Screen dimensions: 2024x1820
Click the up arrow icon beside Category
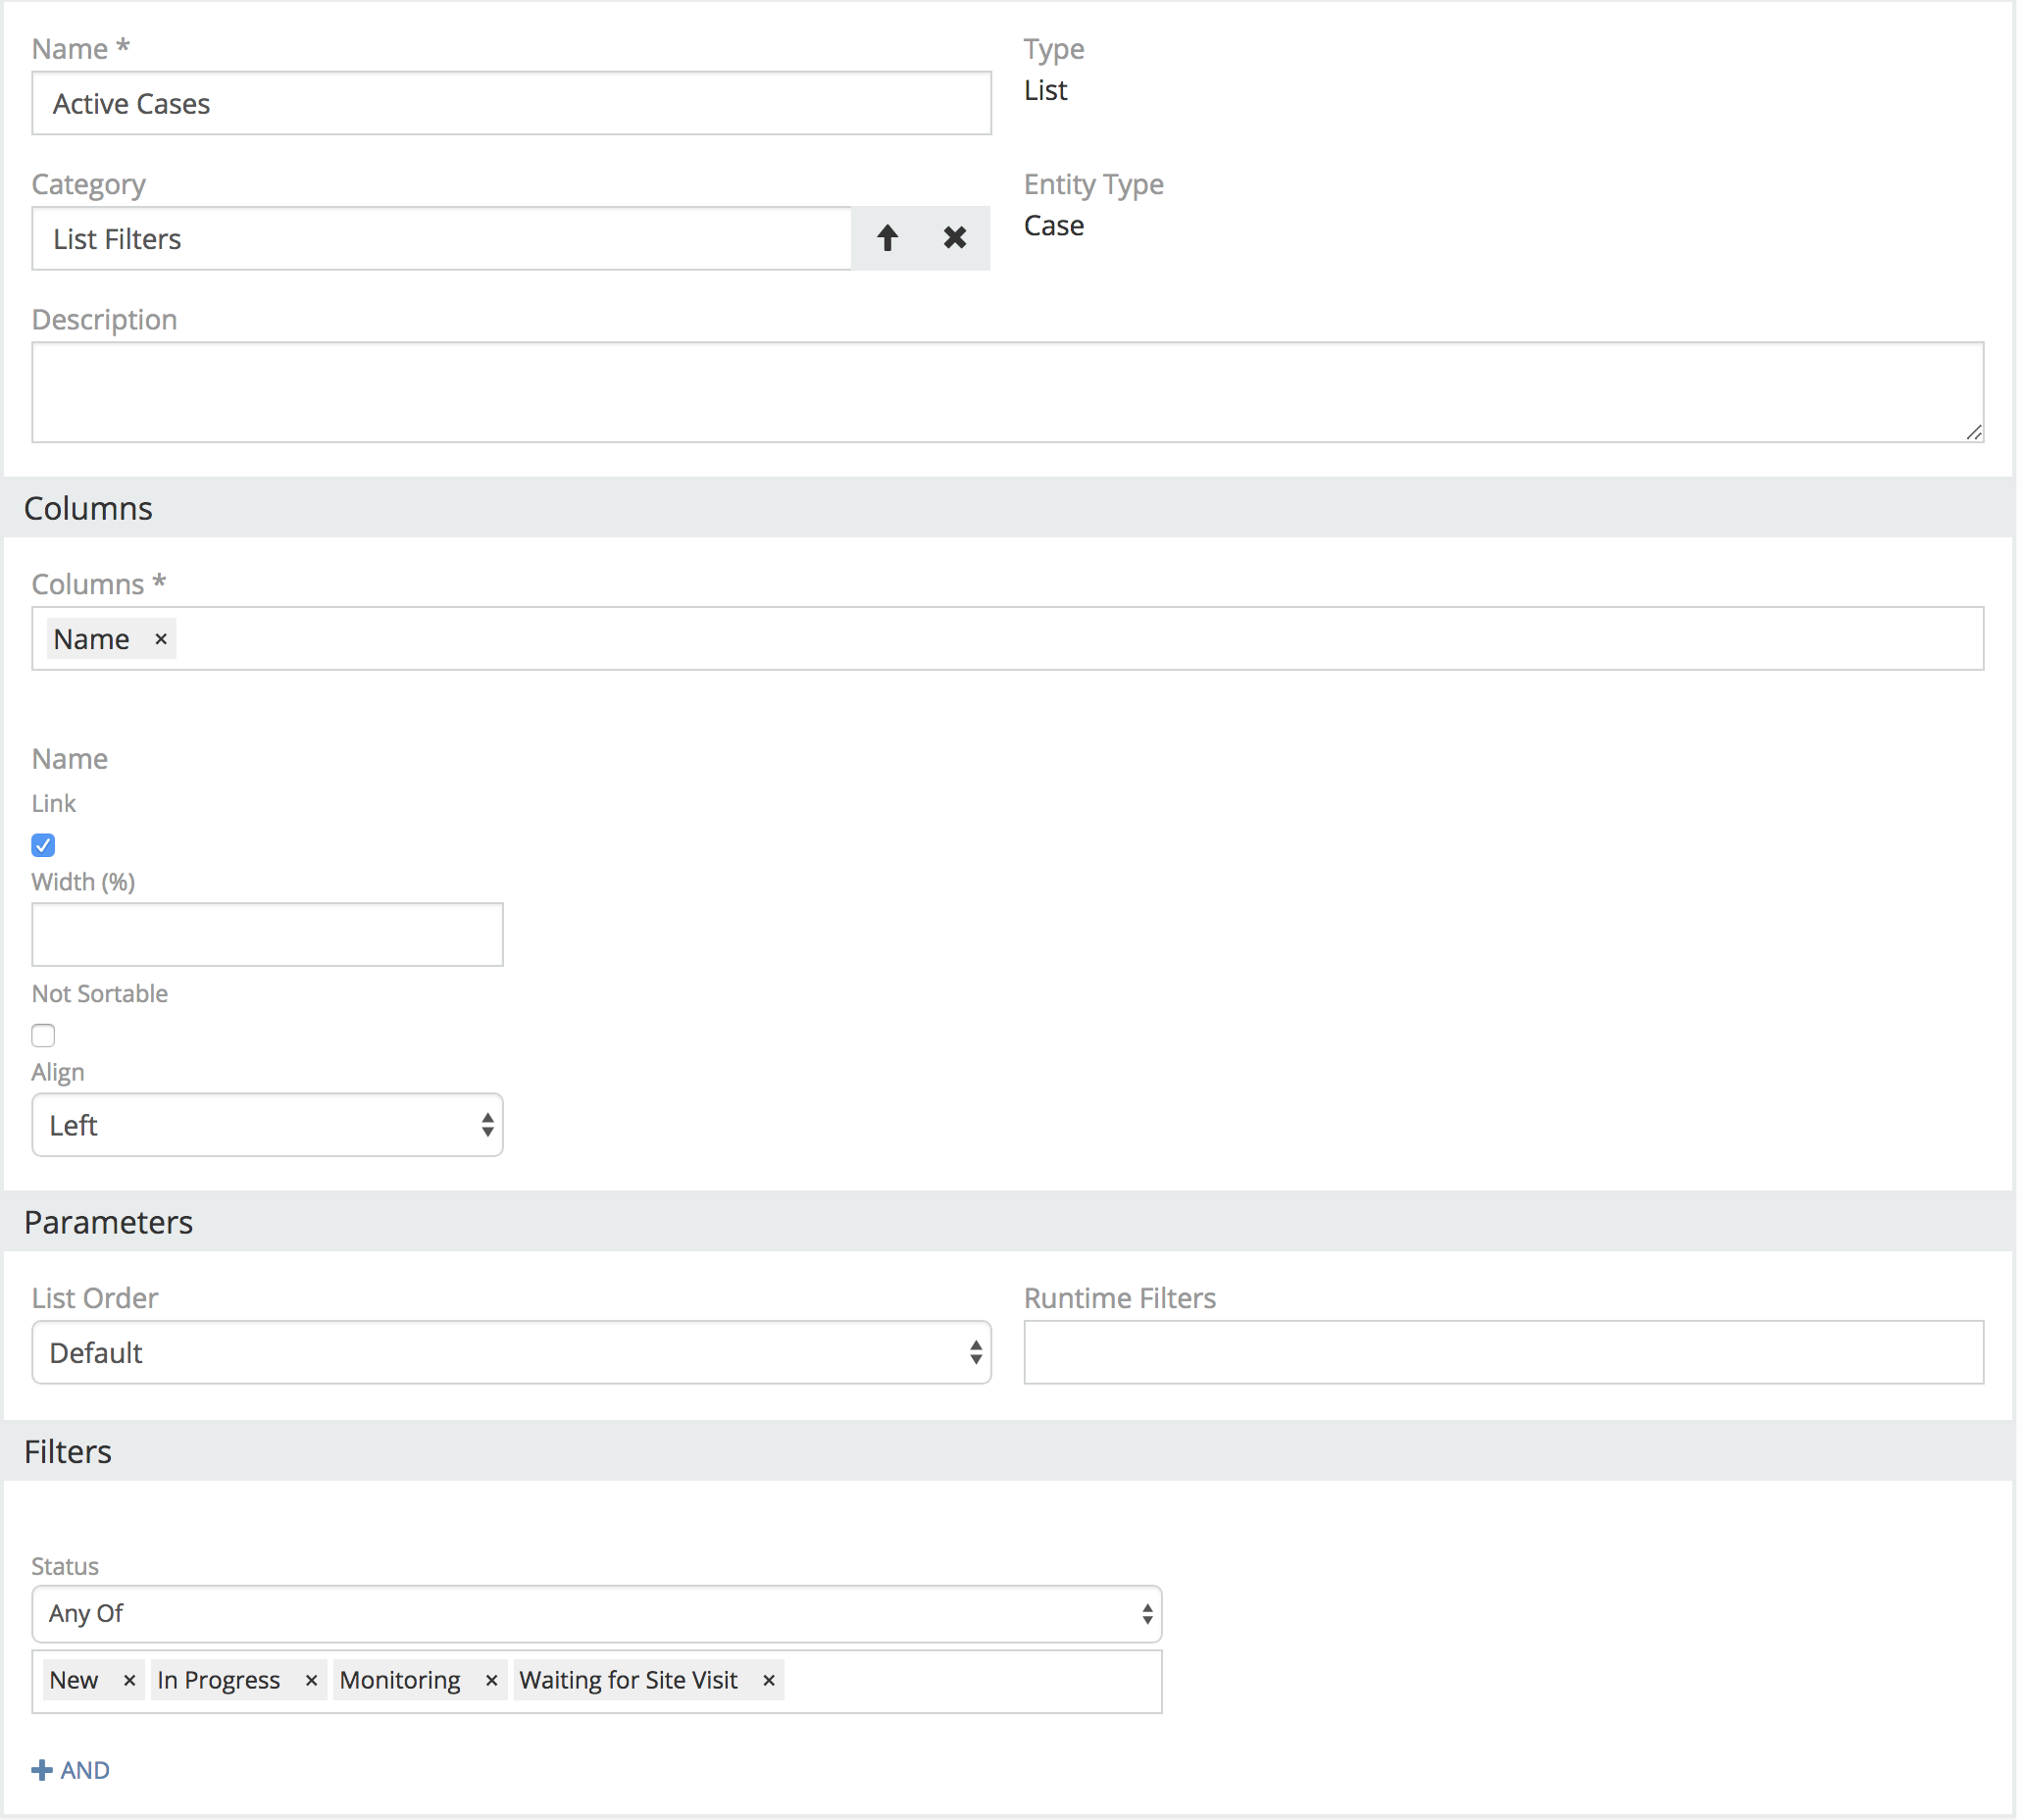tap(887, 238)
